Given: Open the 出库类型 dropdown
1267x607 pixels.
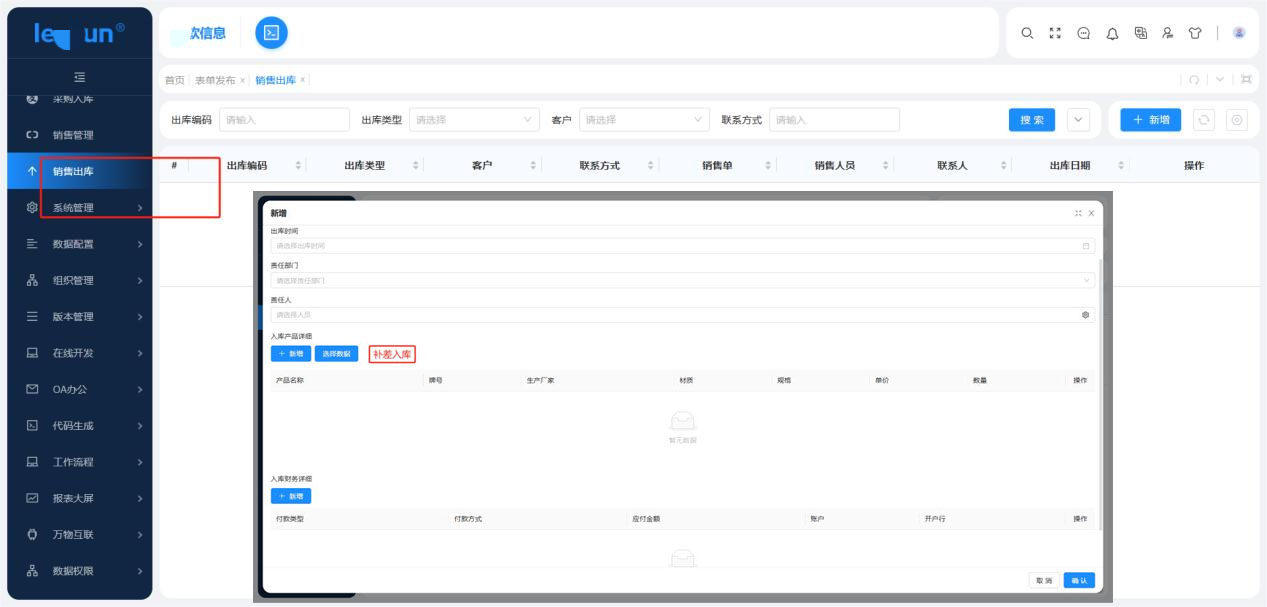Looking at the screenshot, I should (x=475, y=119).
